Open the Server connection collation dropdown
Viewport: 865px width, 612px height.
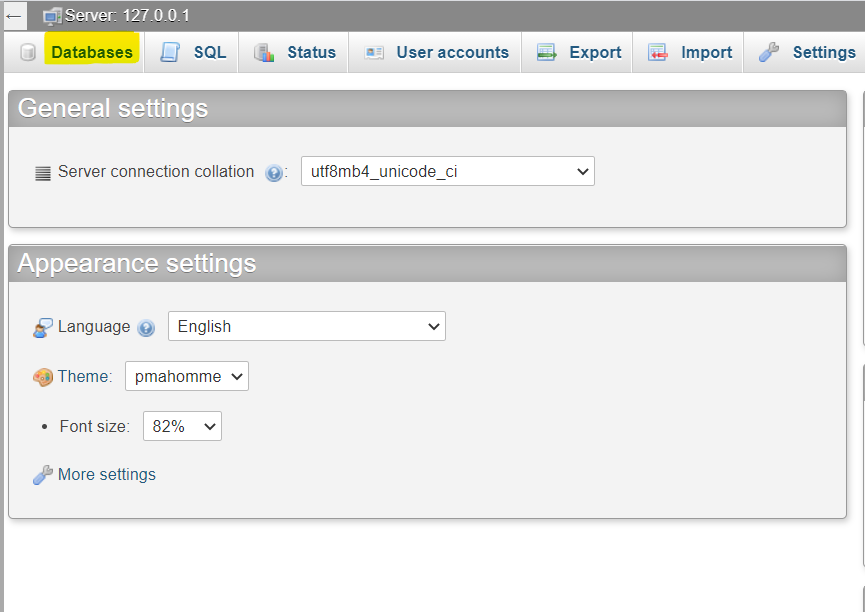pyautogui.click(x=448, y=171)
